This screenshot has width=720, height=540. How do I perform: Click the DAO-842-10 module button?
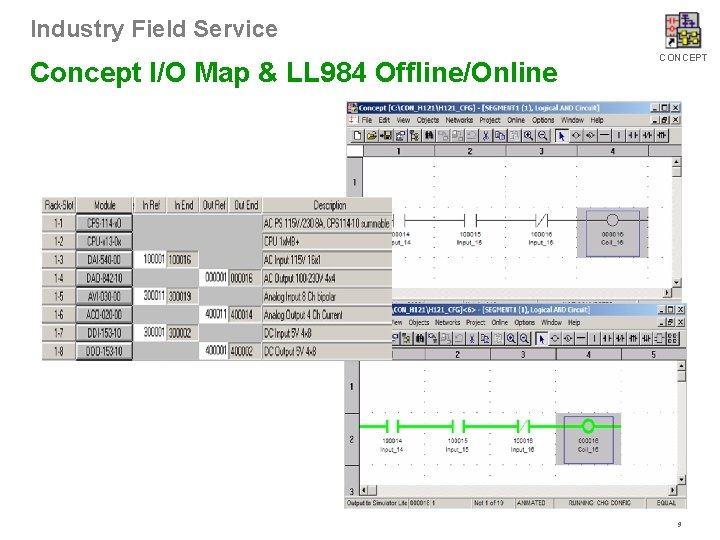pos(104,278)
